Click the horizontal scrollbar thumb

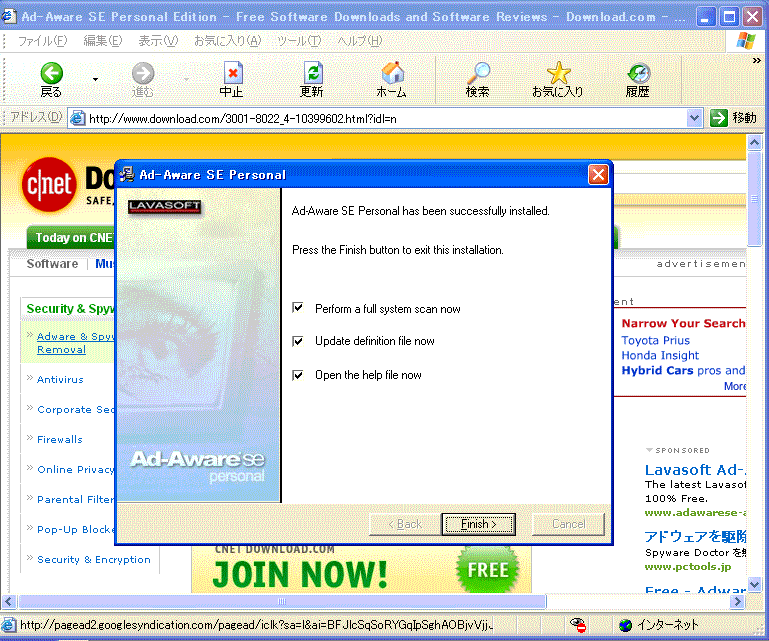pos(282,601)
